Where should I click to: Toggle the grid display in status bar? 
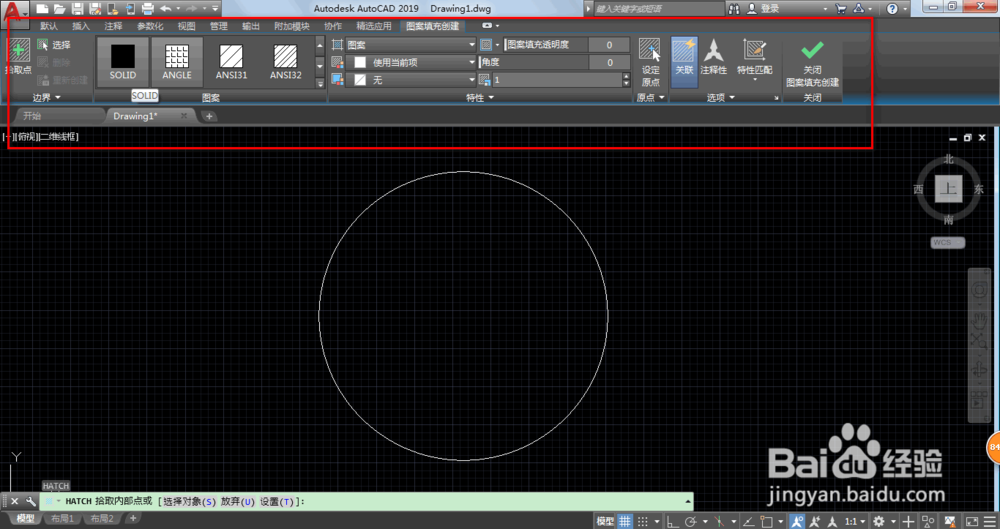coord(625,521)
